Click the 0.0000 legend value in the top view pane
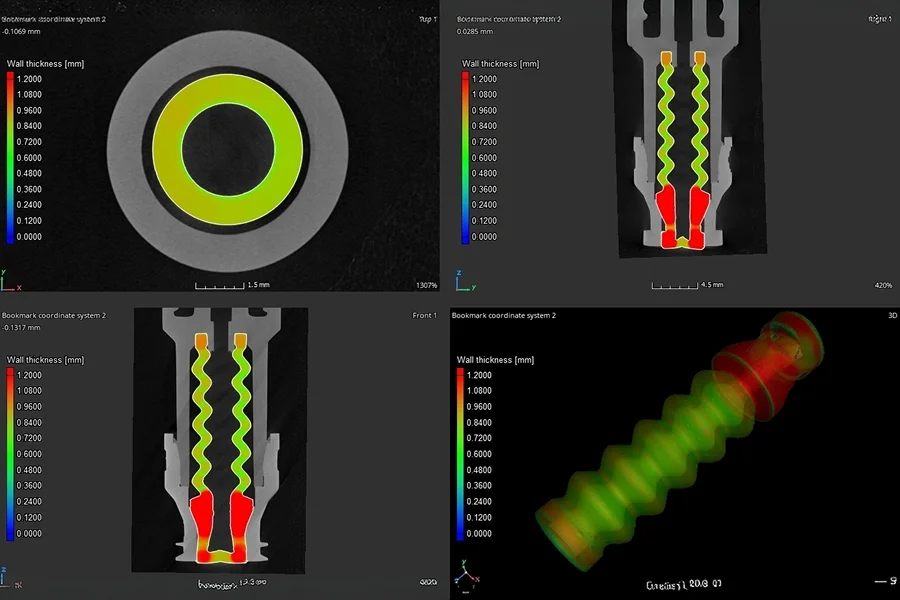Image resolution: width=900 pixels, height=600 pixels. pos(29,237)
